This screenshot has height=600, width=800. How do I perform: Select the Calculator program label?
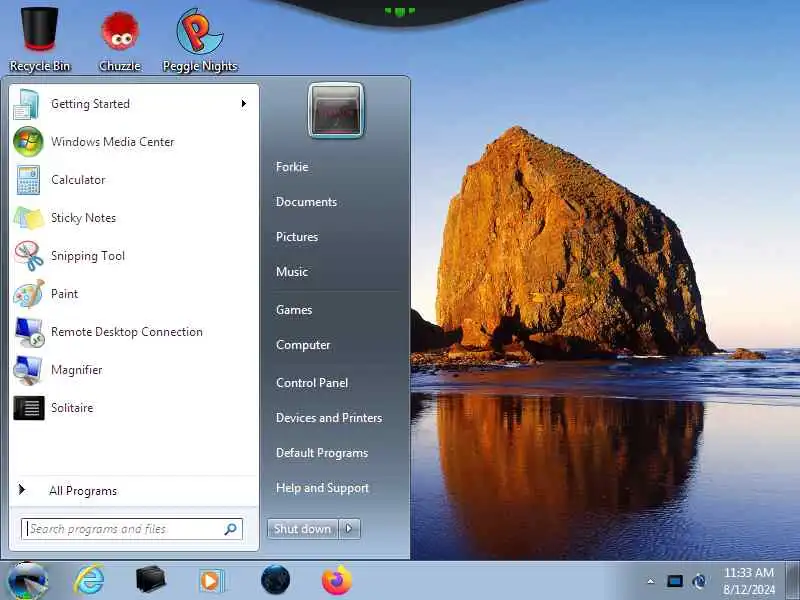click(78, 180)
